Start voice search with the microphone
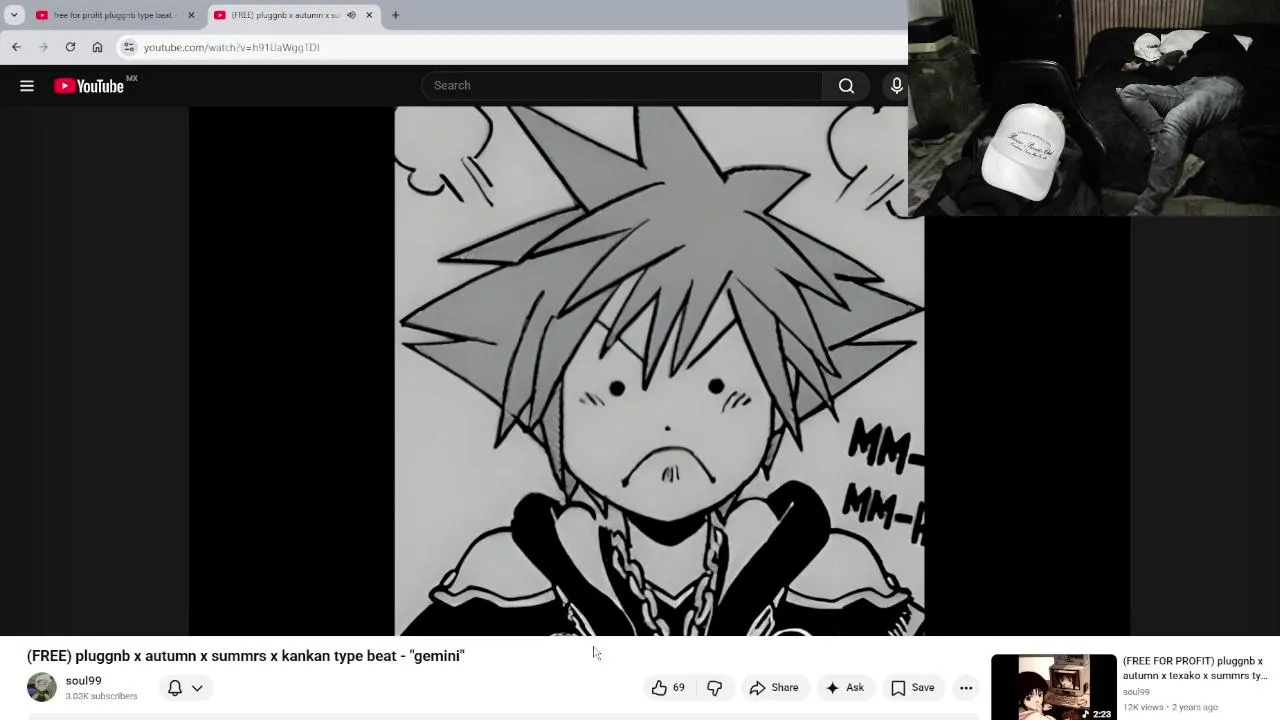The height and width of the screenshot is (720, 1280). pyautogui.click(x=896, y=86)
